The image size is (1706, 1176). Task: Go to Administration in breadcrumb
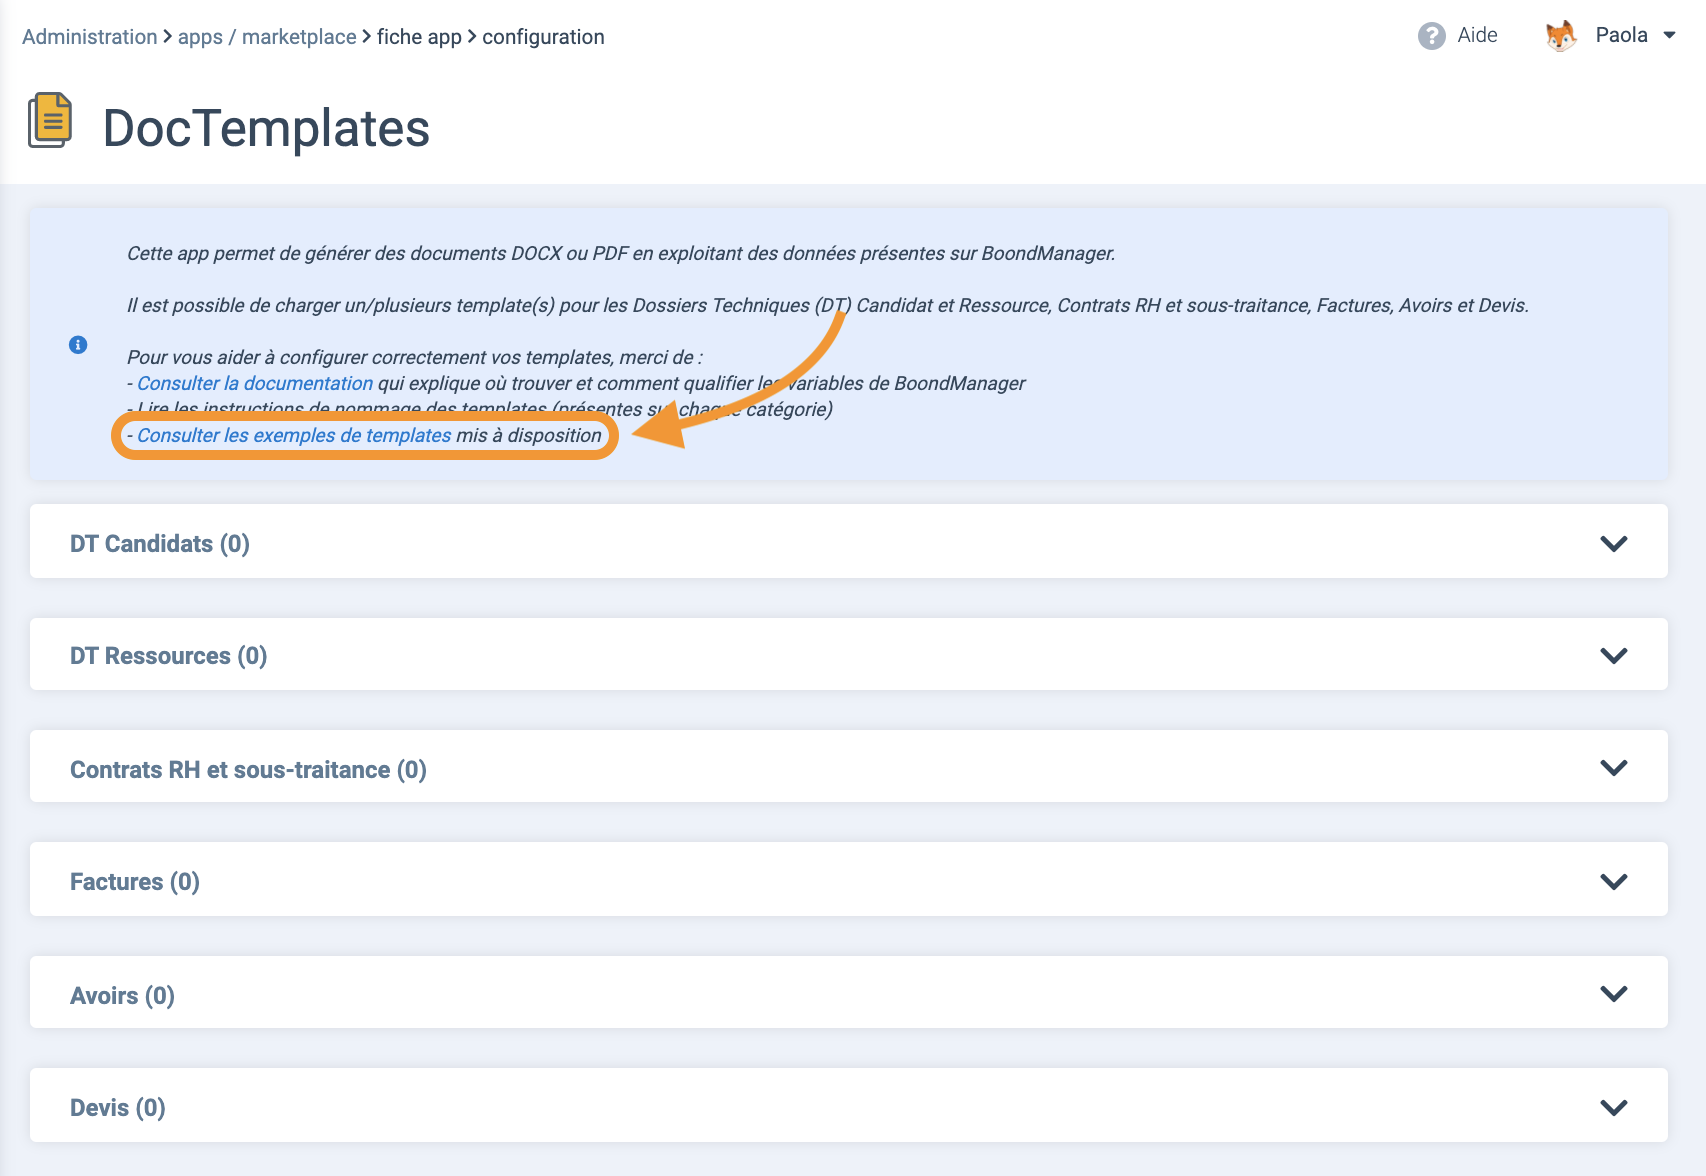[x=89, y=37]
